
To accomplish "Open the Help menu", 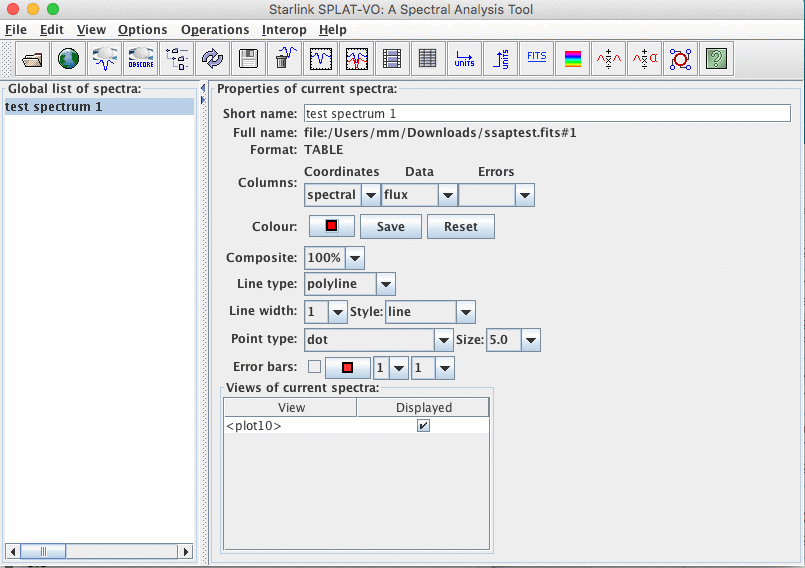I will coord(333,30).
